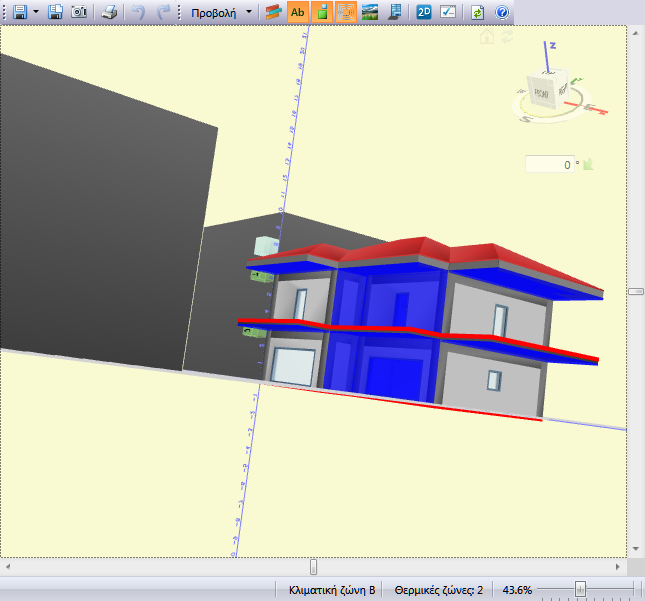Click the green refresh page icon
645x601 pixels.
478,13
